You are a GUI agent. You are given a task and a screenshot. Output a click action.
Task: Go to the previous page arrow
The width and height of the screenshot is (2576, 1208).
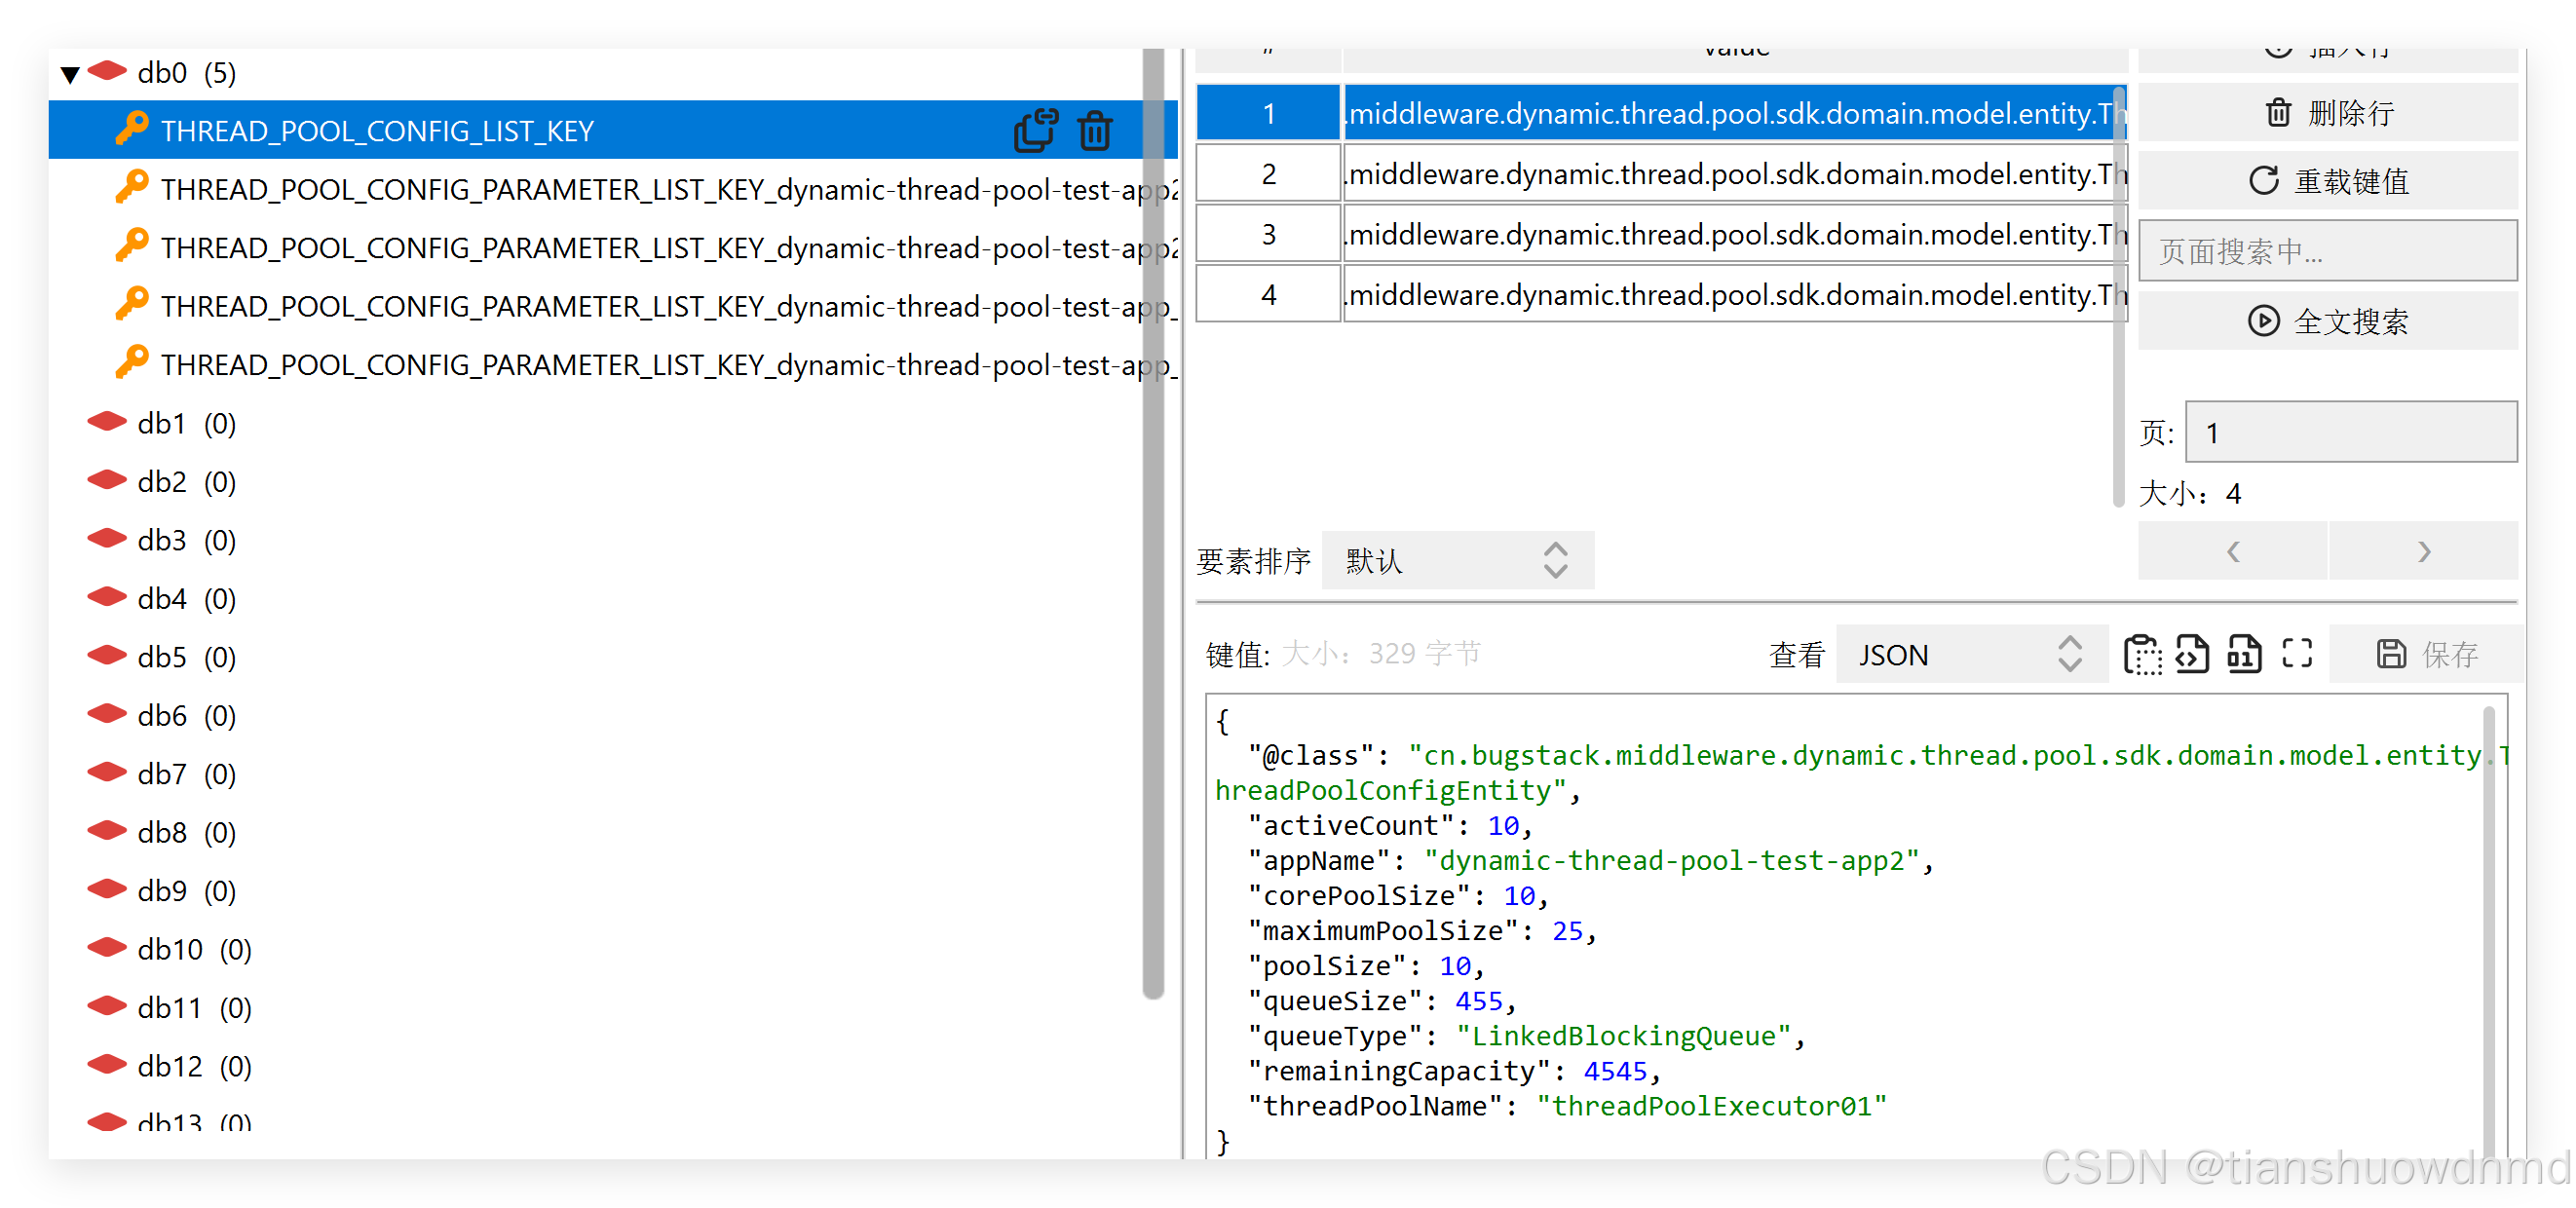coord(2233,551)
